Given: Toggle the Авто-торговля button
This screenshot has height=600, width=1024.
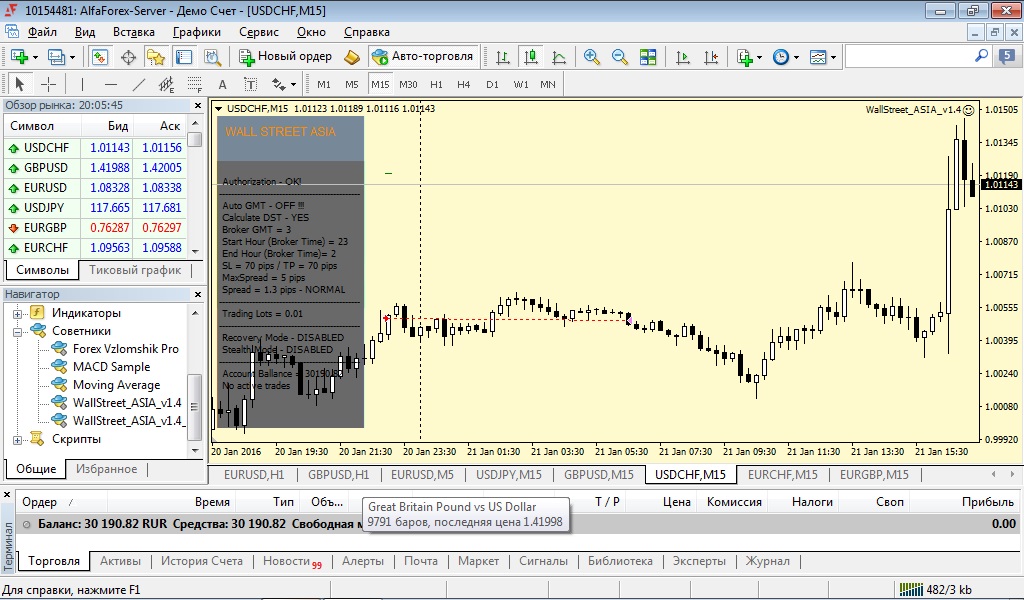Looking at the screenshot, I should [423, 57].
